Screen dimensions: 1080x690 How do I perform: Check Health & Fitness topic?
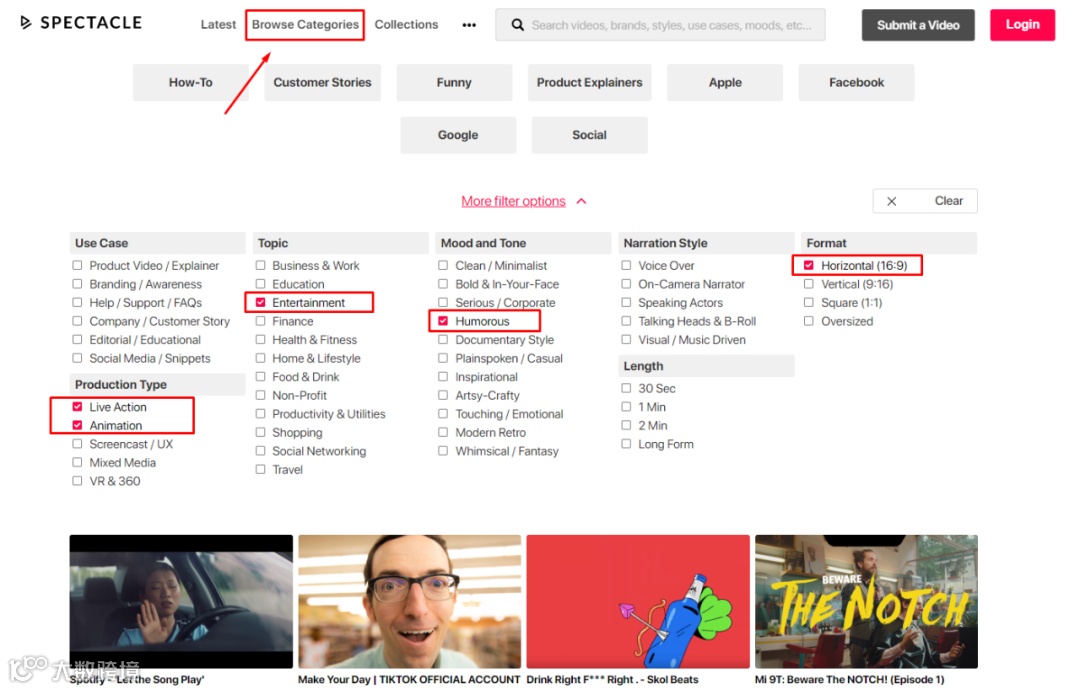(x=260, y=339)
